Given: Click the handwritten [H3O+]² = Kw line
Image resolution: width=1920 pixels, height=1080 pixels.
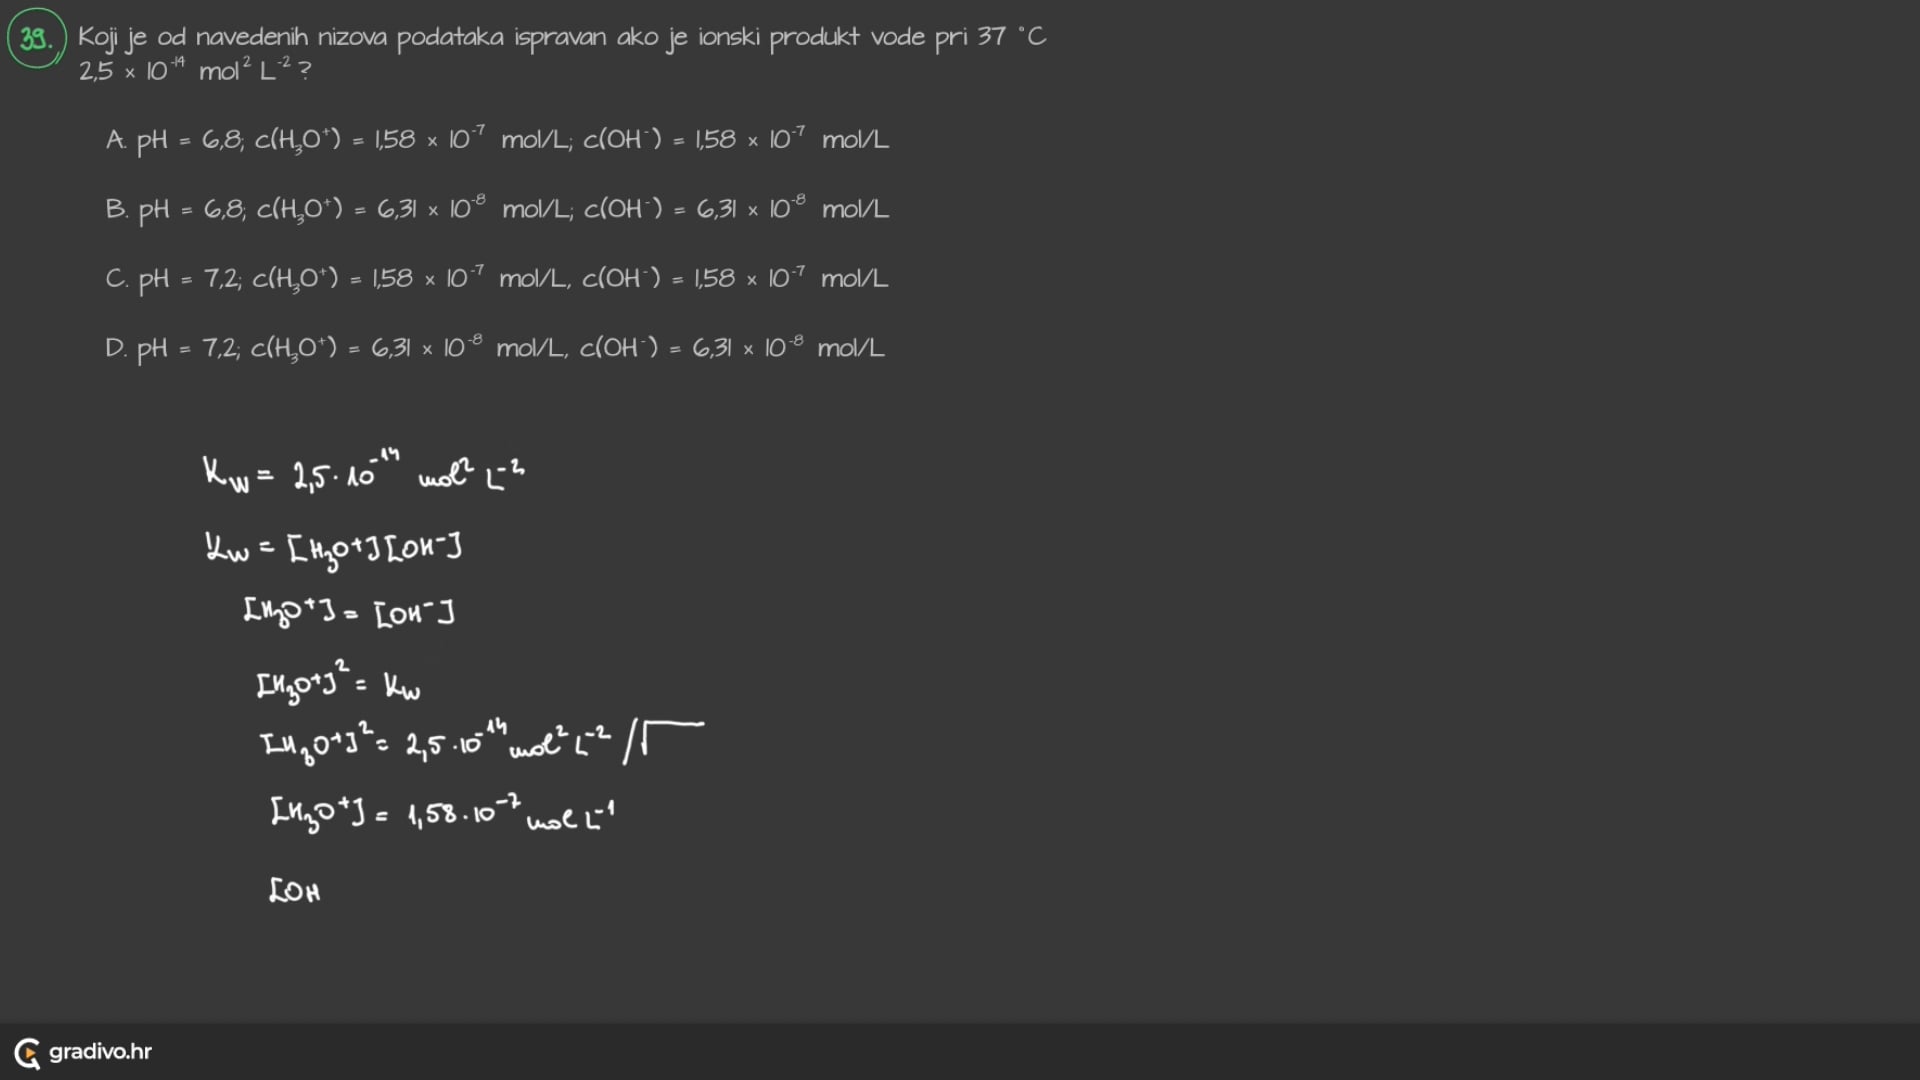Looking at the screenshot, I should click(338, 684).
